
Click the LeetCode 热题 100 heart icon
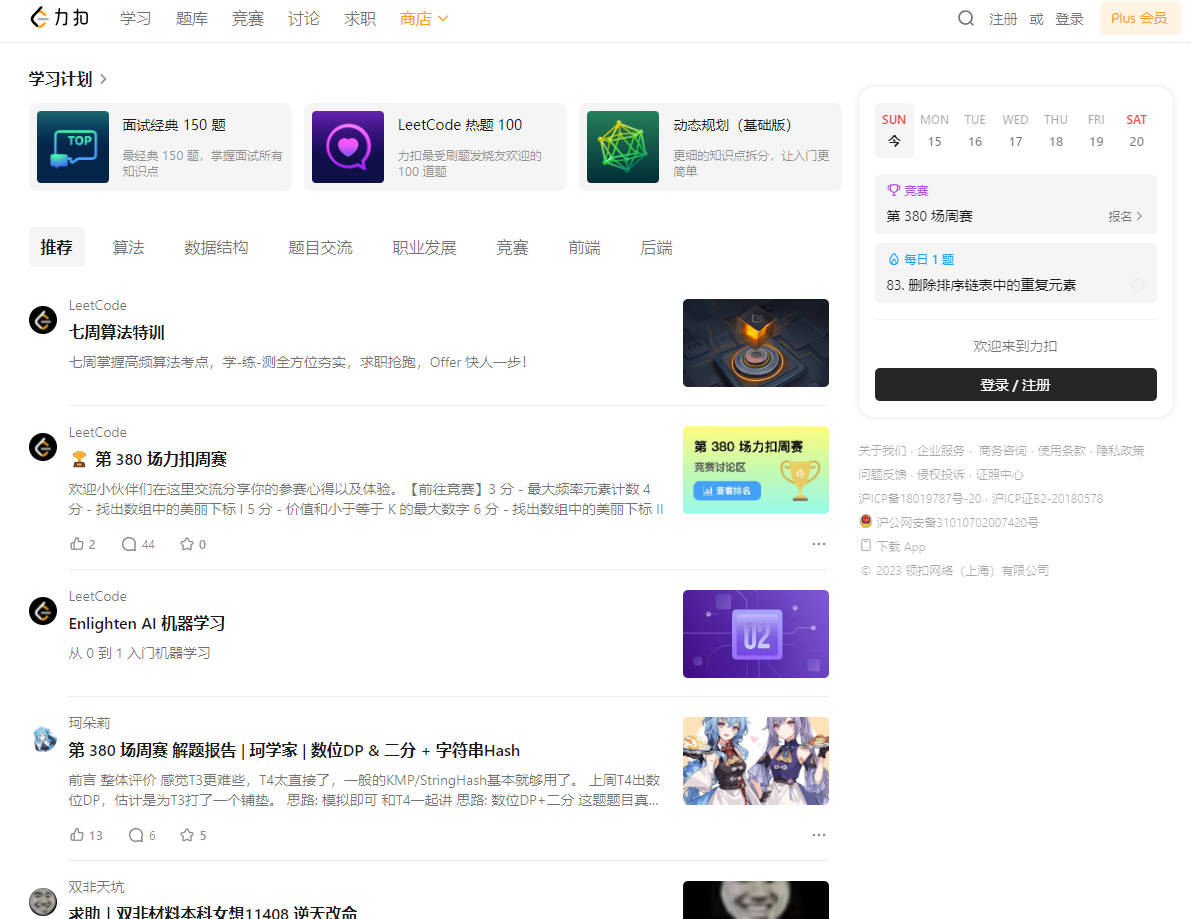pyautogui.click(x=348, y=147)
